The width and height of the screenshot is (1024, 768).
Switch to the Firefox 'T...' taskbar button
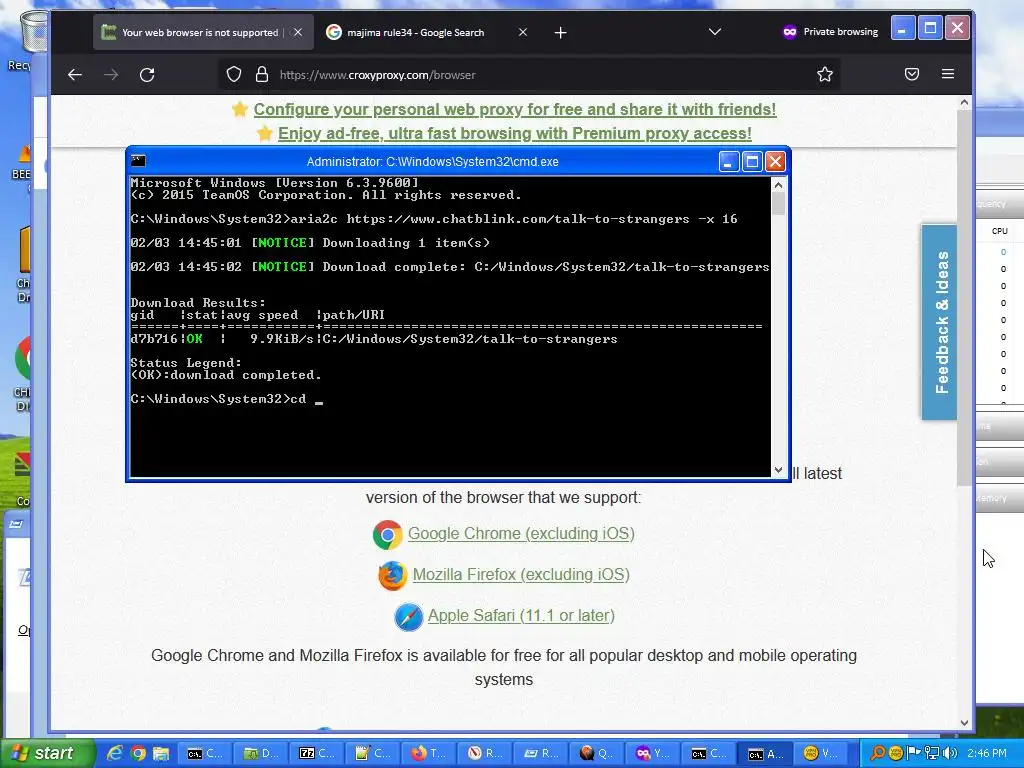tap(429, 754)
